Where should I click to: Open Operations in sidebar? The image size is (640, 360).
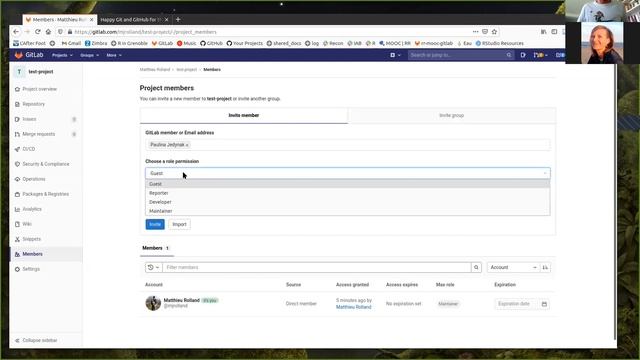(34, 179)
